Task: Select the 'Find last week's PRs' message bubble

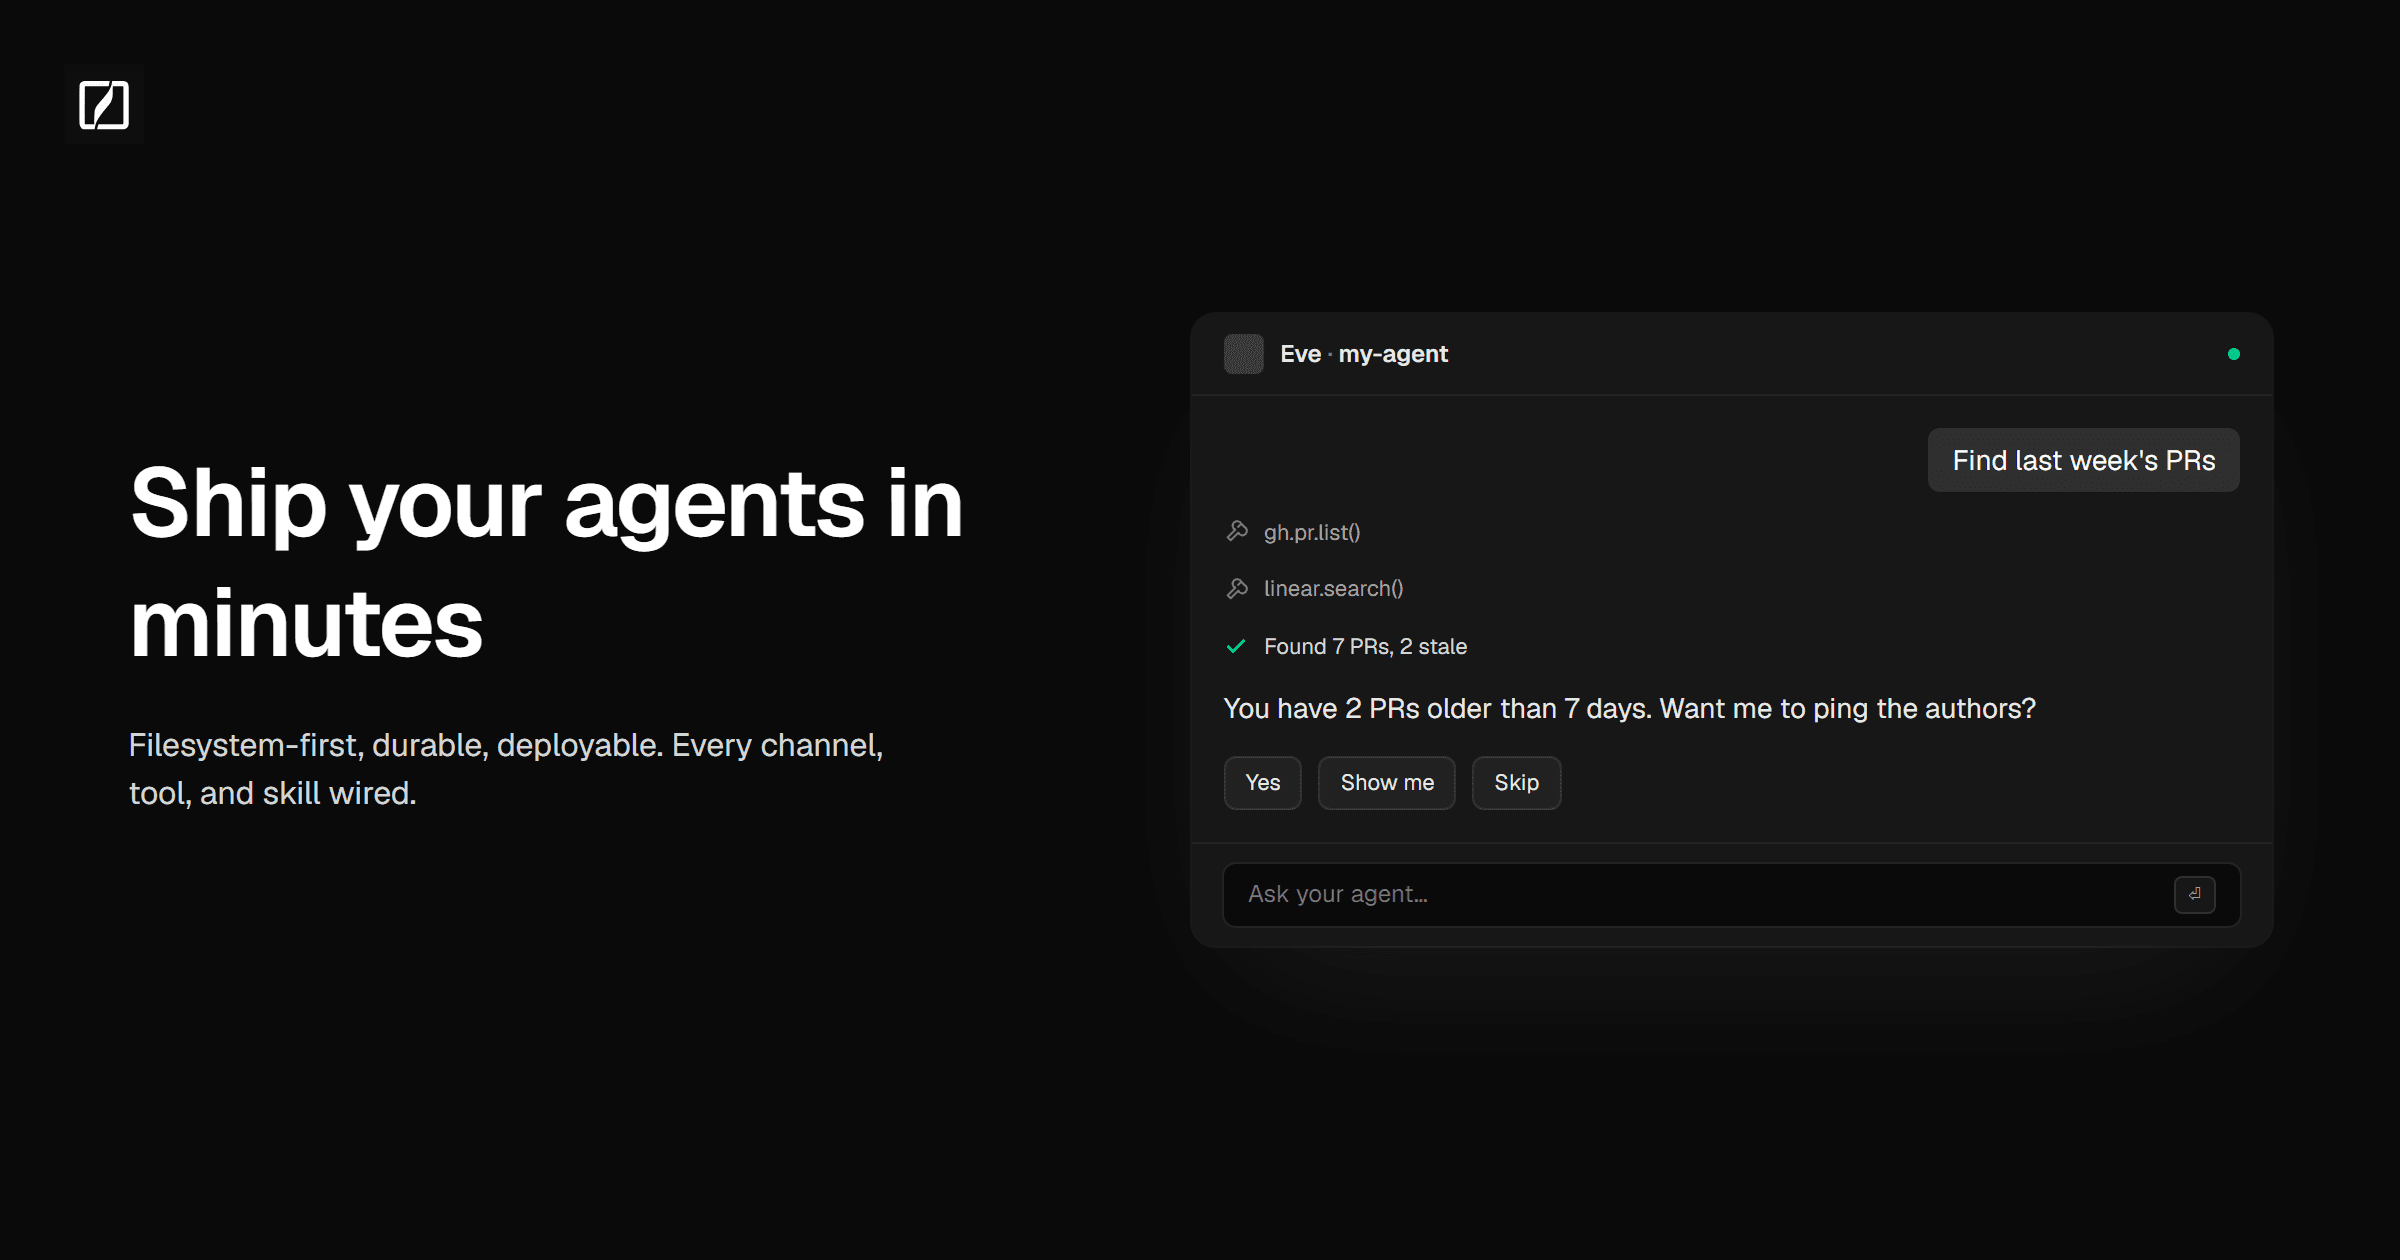Action: tap(2084, 460)
